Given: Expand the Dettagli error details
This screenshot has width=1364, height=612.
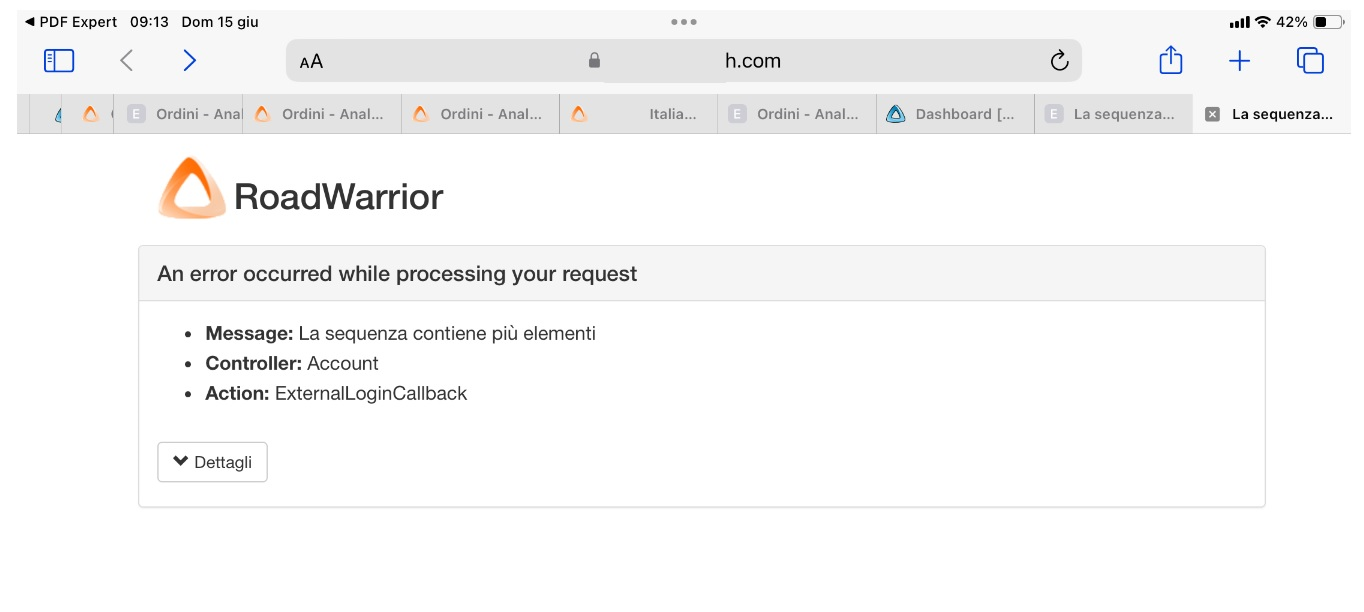Looking at the screenshot, I should (x=212, y=462).
